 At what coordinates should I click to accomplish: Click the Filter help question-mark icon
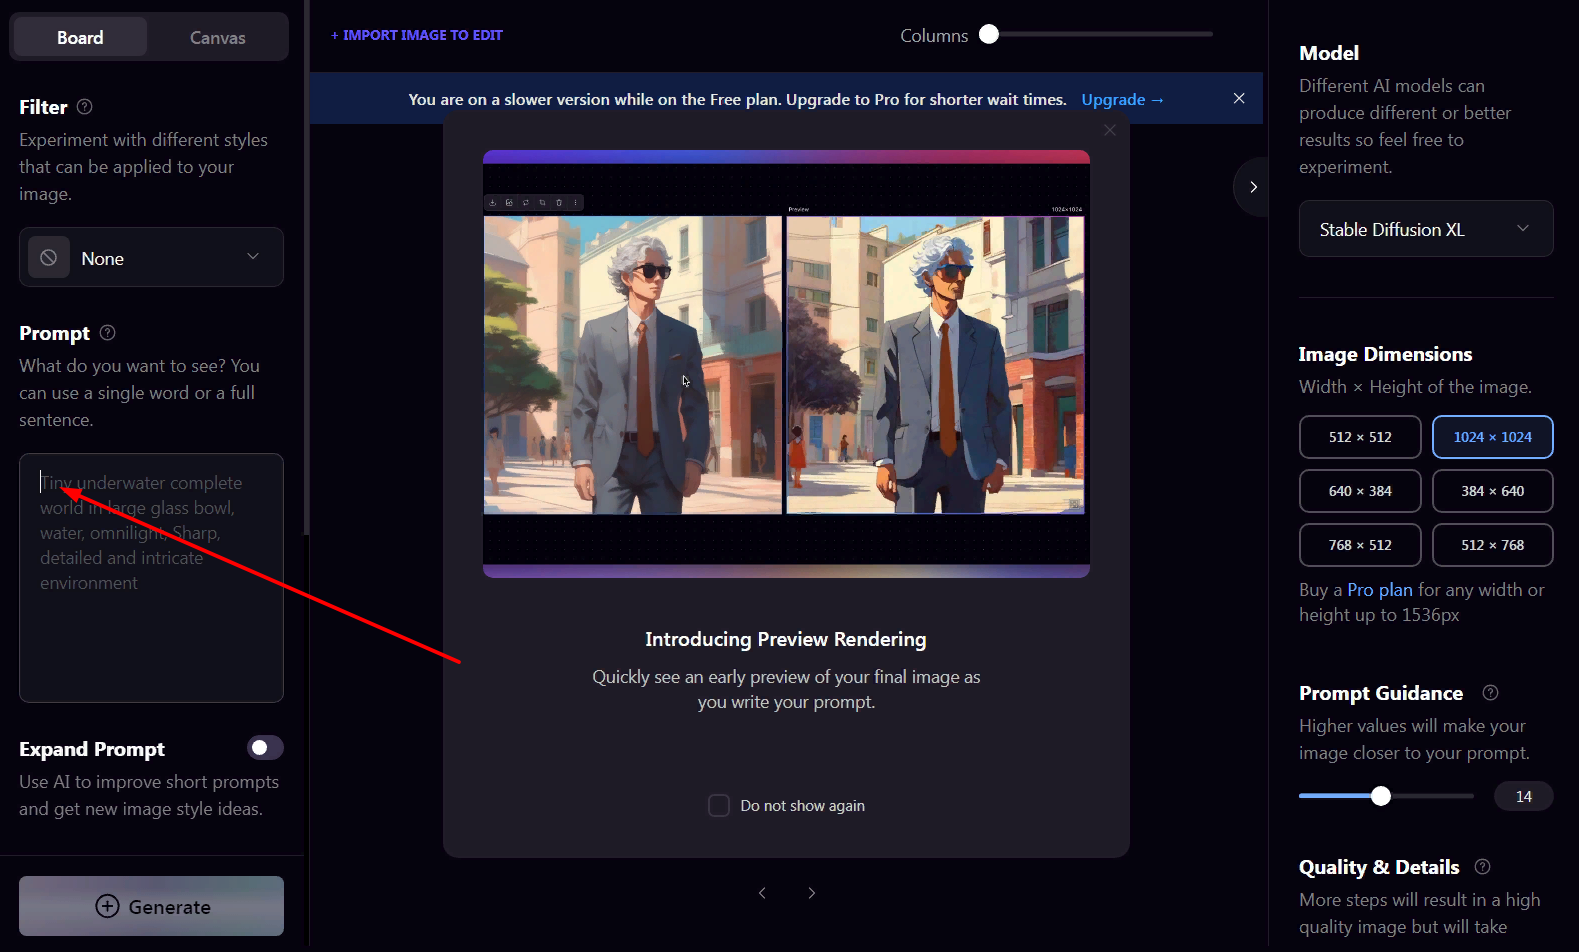[85, 107]
